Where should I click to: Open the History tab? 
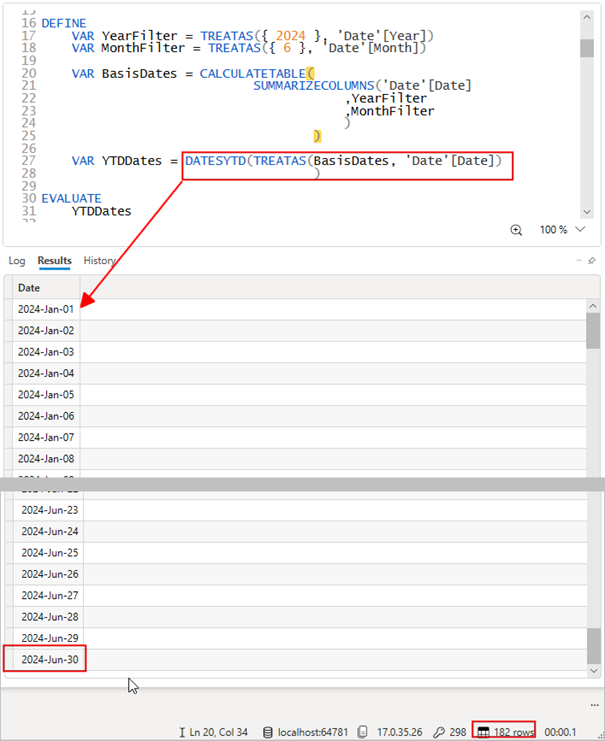click(99, 260)
